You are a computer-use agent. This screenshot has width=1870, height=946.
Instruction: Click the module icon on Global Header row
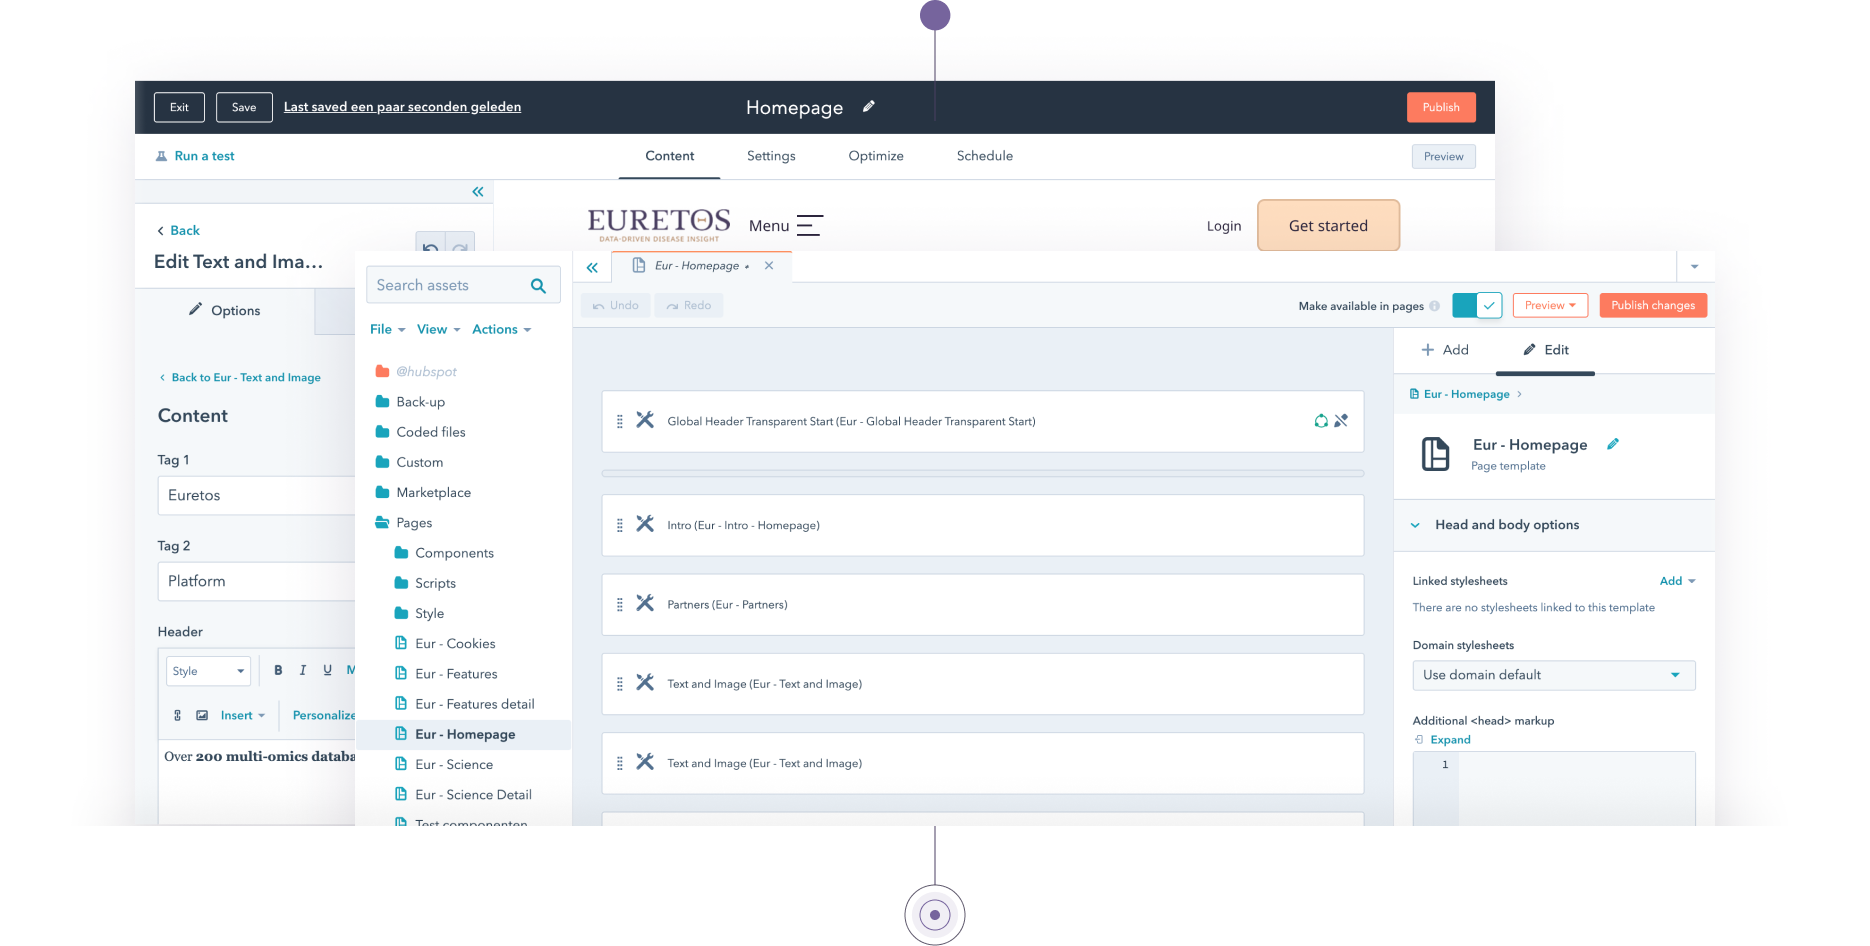[x=645, y=420]
